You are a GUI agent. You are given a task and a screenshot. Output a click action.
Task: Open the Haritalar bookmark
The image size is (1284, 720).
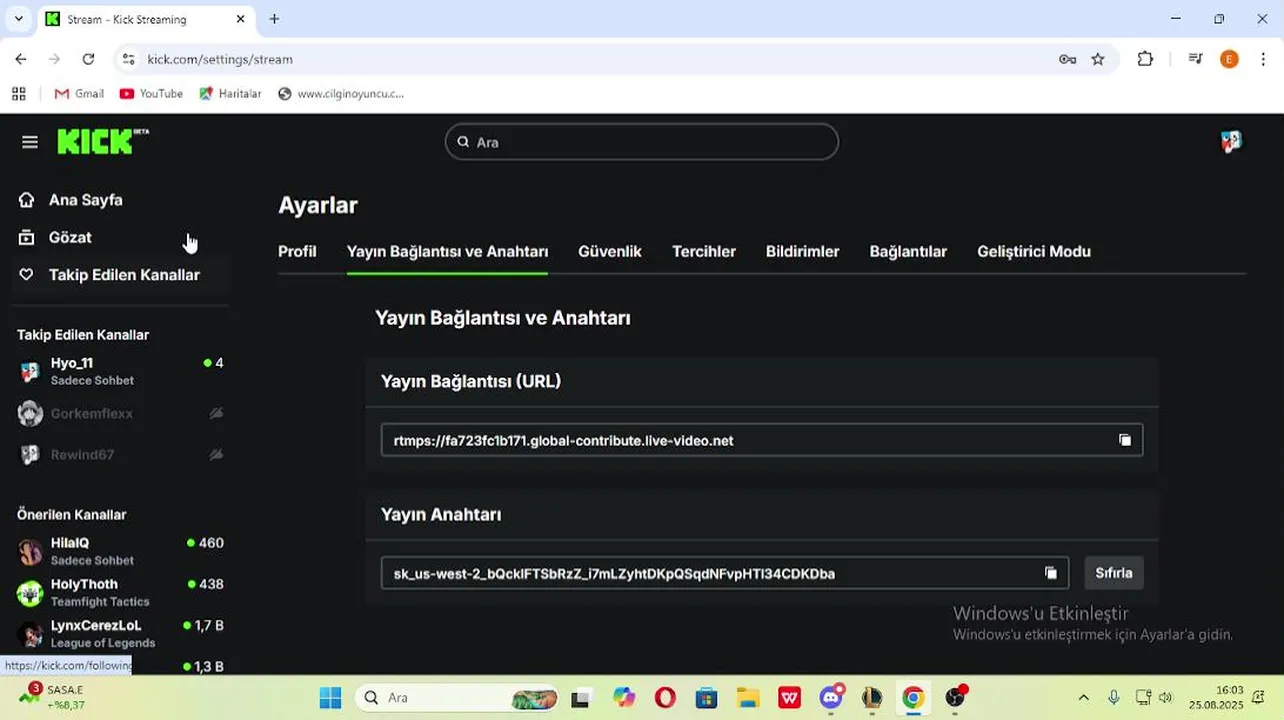pos(230,93)
